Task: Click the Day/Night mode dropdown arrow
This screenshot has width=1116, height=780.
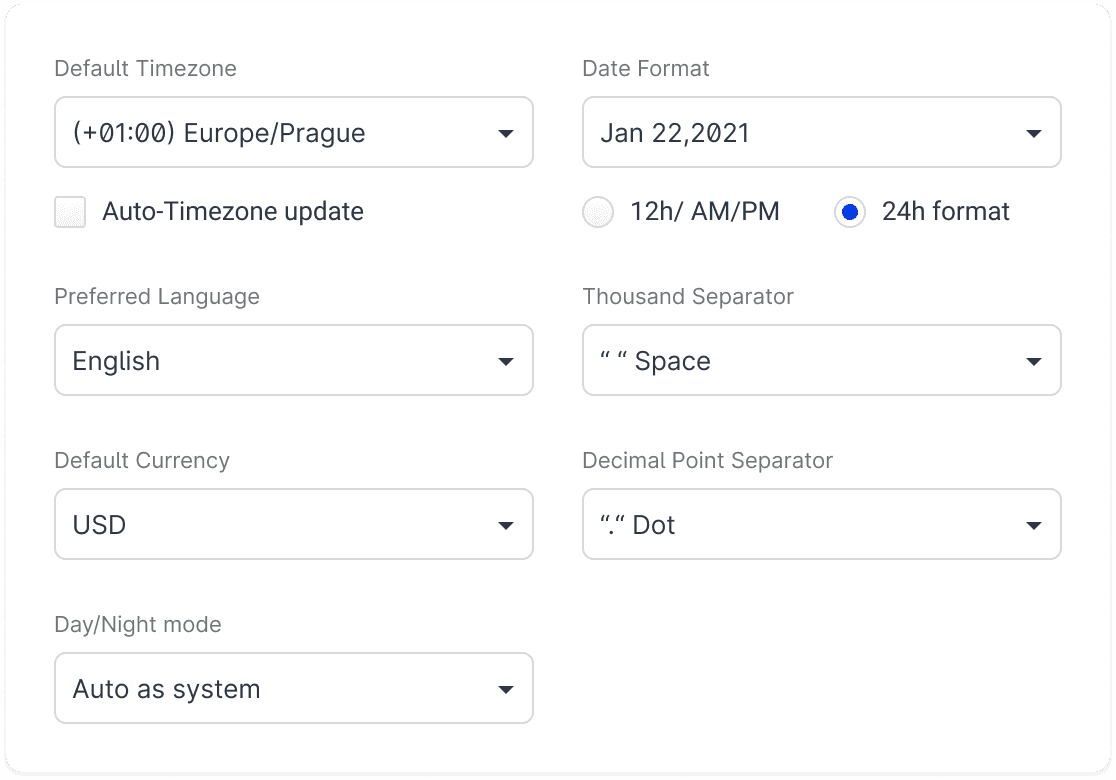Action: click(506, 689)
